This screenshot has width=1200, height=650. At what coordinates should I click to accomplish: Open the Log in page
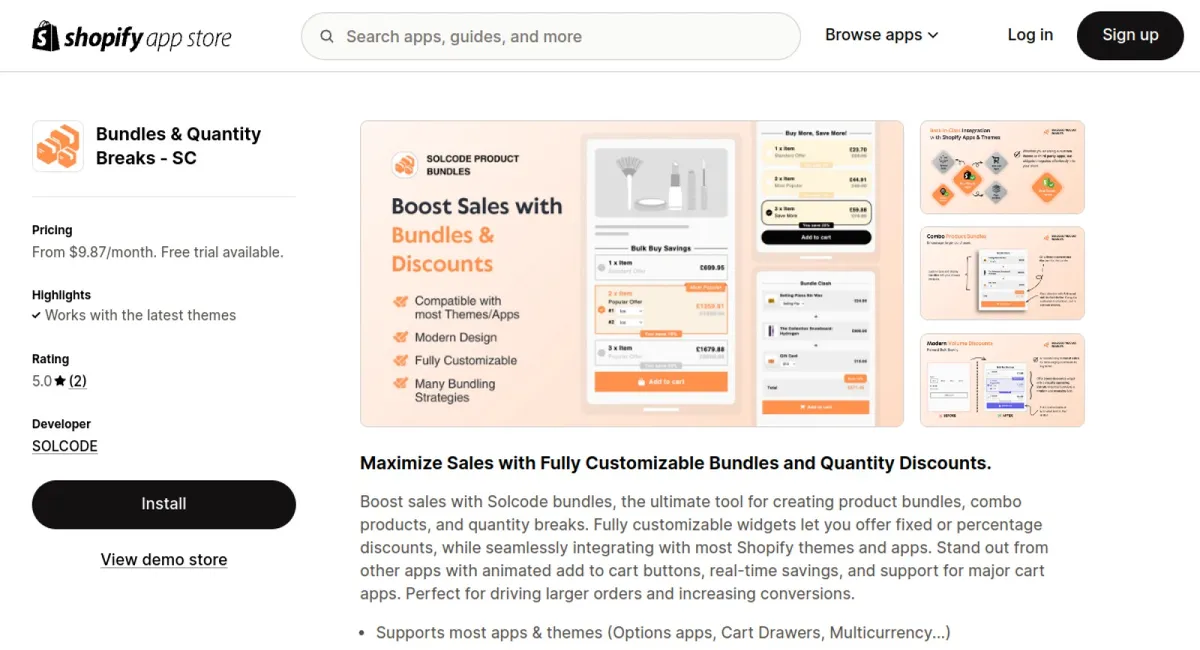point(1030,35)
